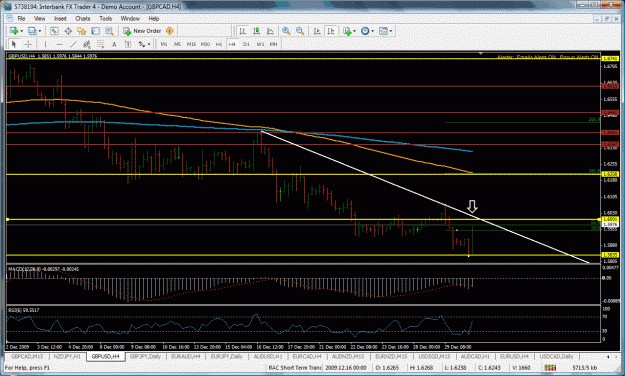Open the Strategy Tester icon

109,31
